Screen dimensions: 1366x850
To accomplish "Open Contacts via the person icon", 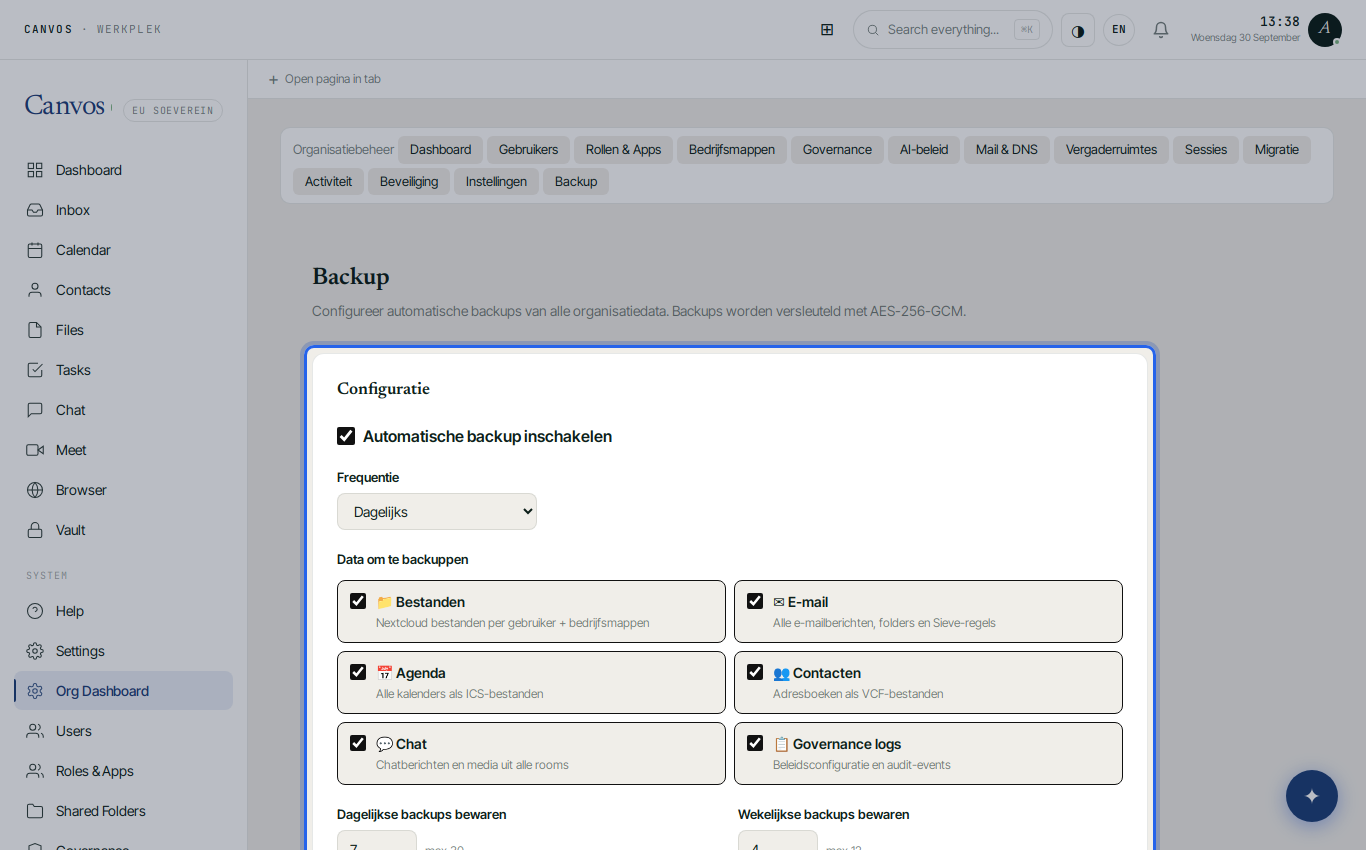I will tap(35, 290).
